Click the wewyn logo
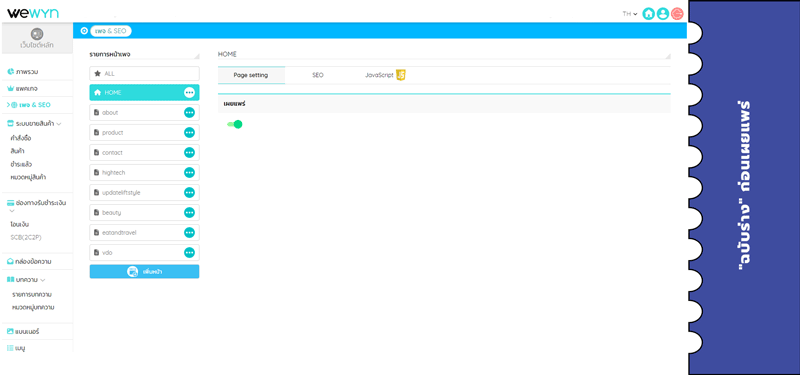 (33, 13)
